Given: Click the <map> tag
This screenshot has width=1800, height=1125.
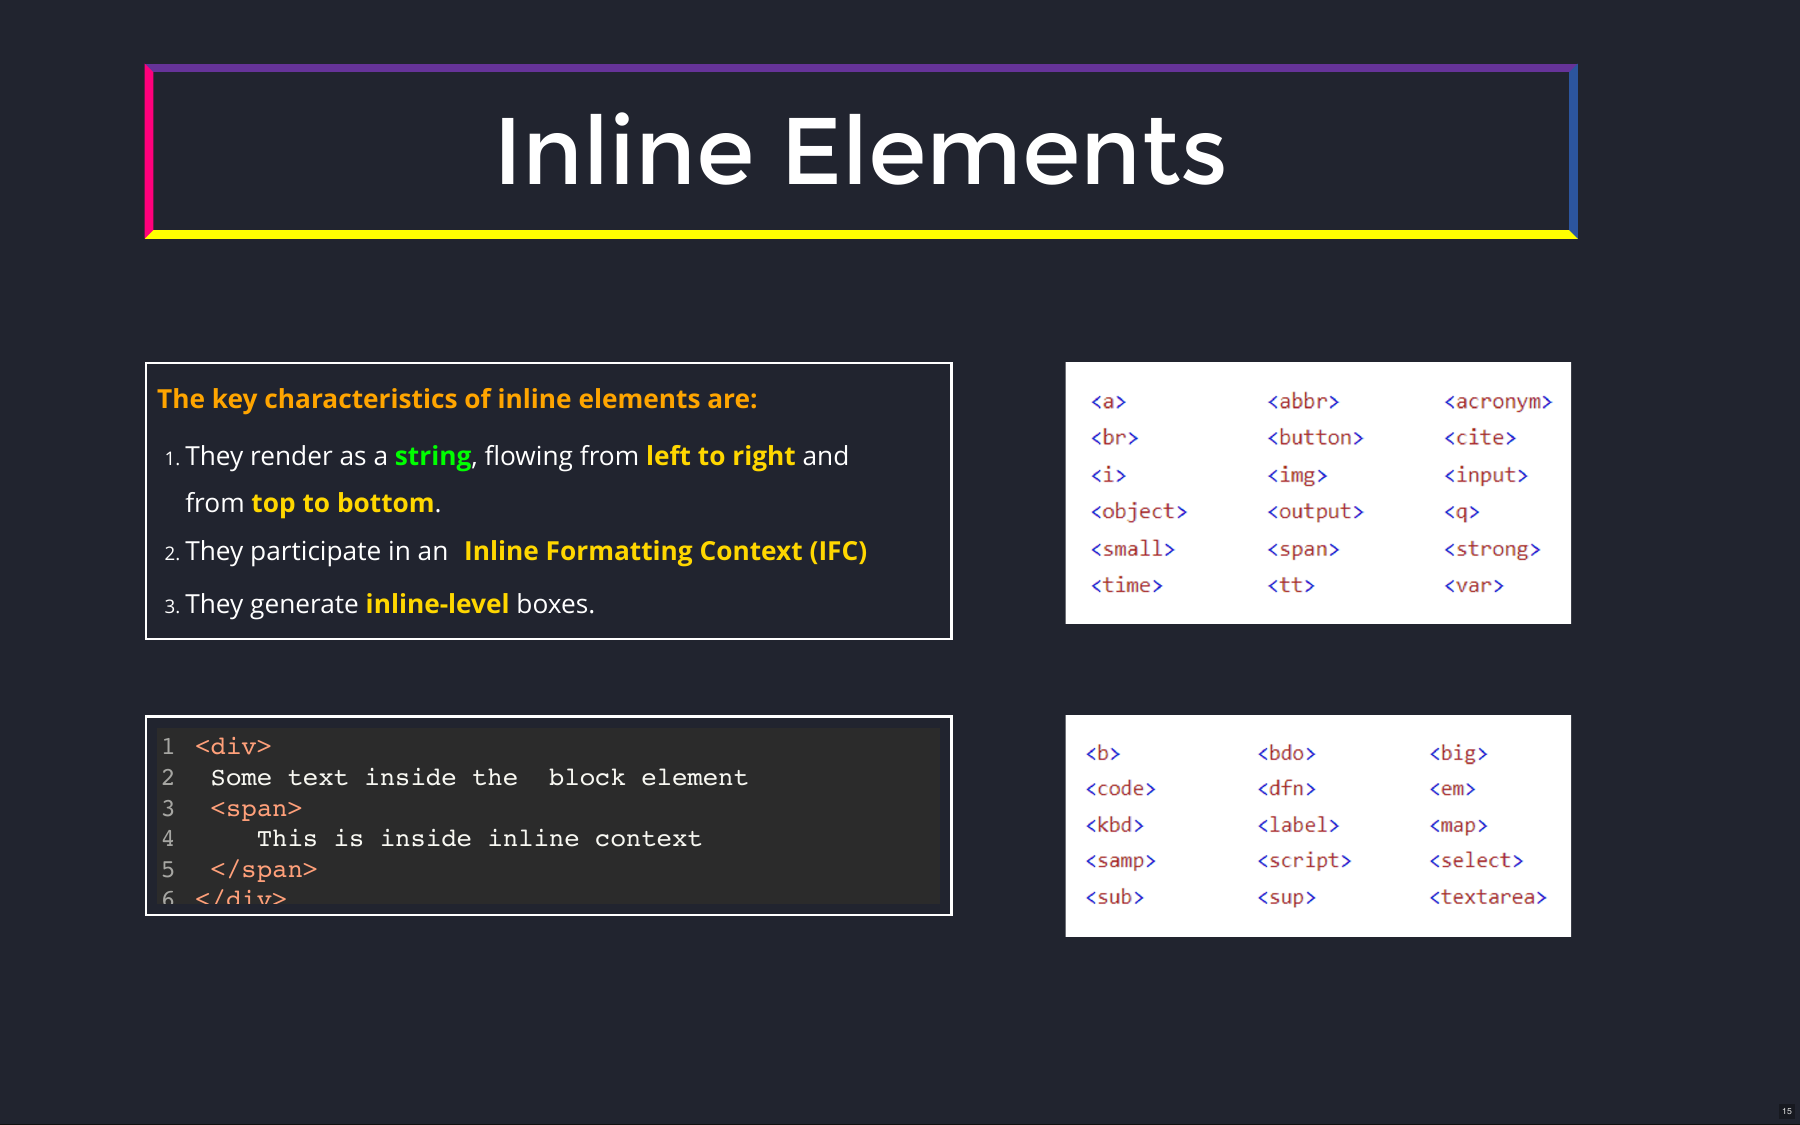Looking at the screenshot, I should [1458, 825].
